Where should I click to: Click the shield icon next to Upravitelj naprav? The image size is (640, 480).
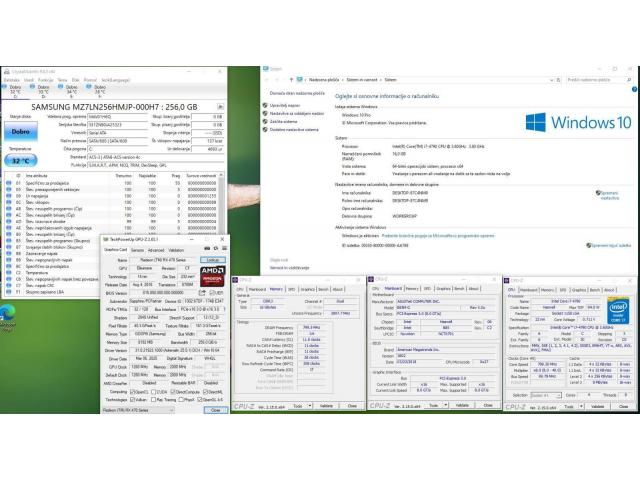[265, 105]
